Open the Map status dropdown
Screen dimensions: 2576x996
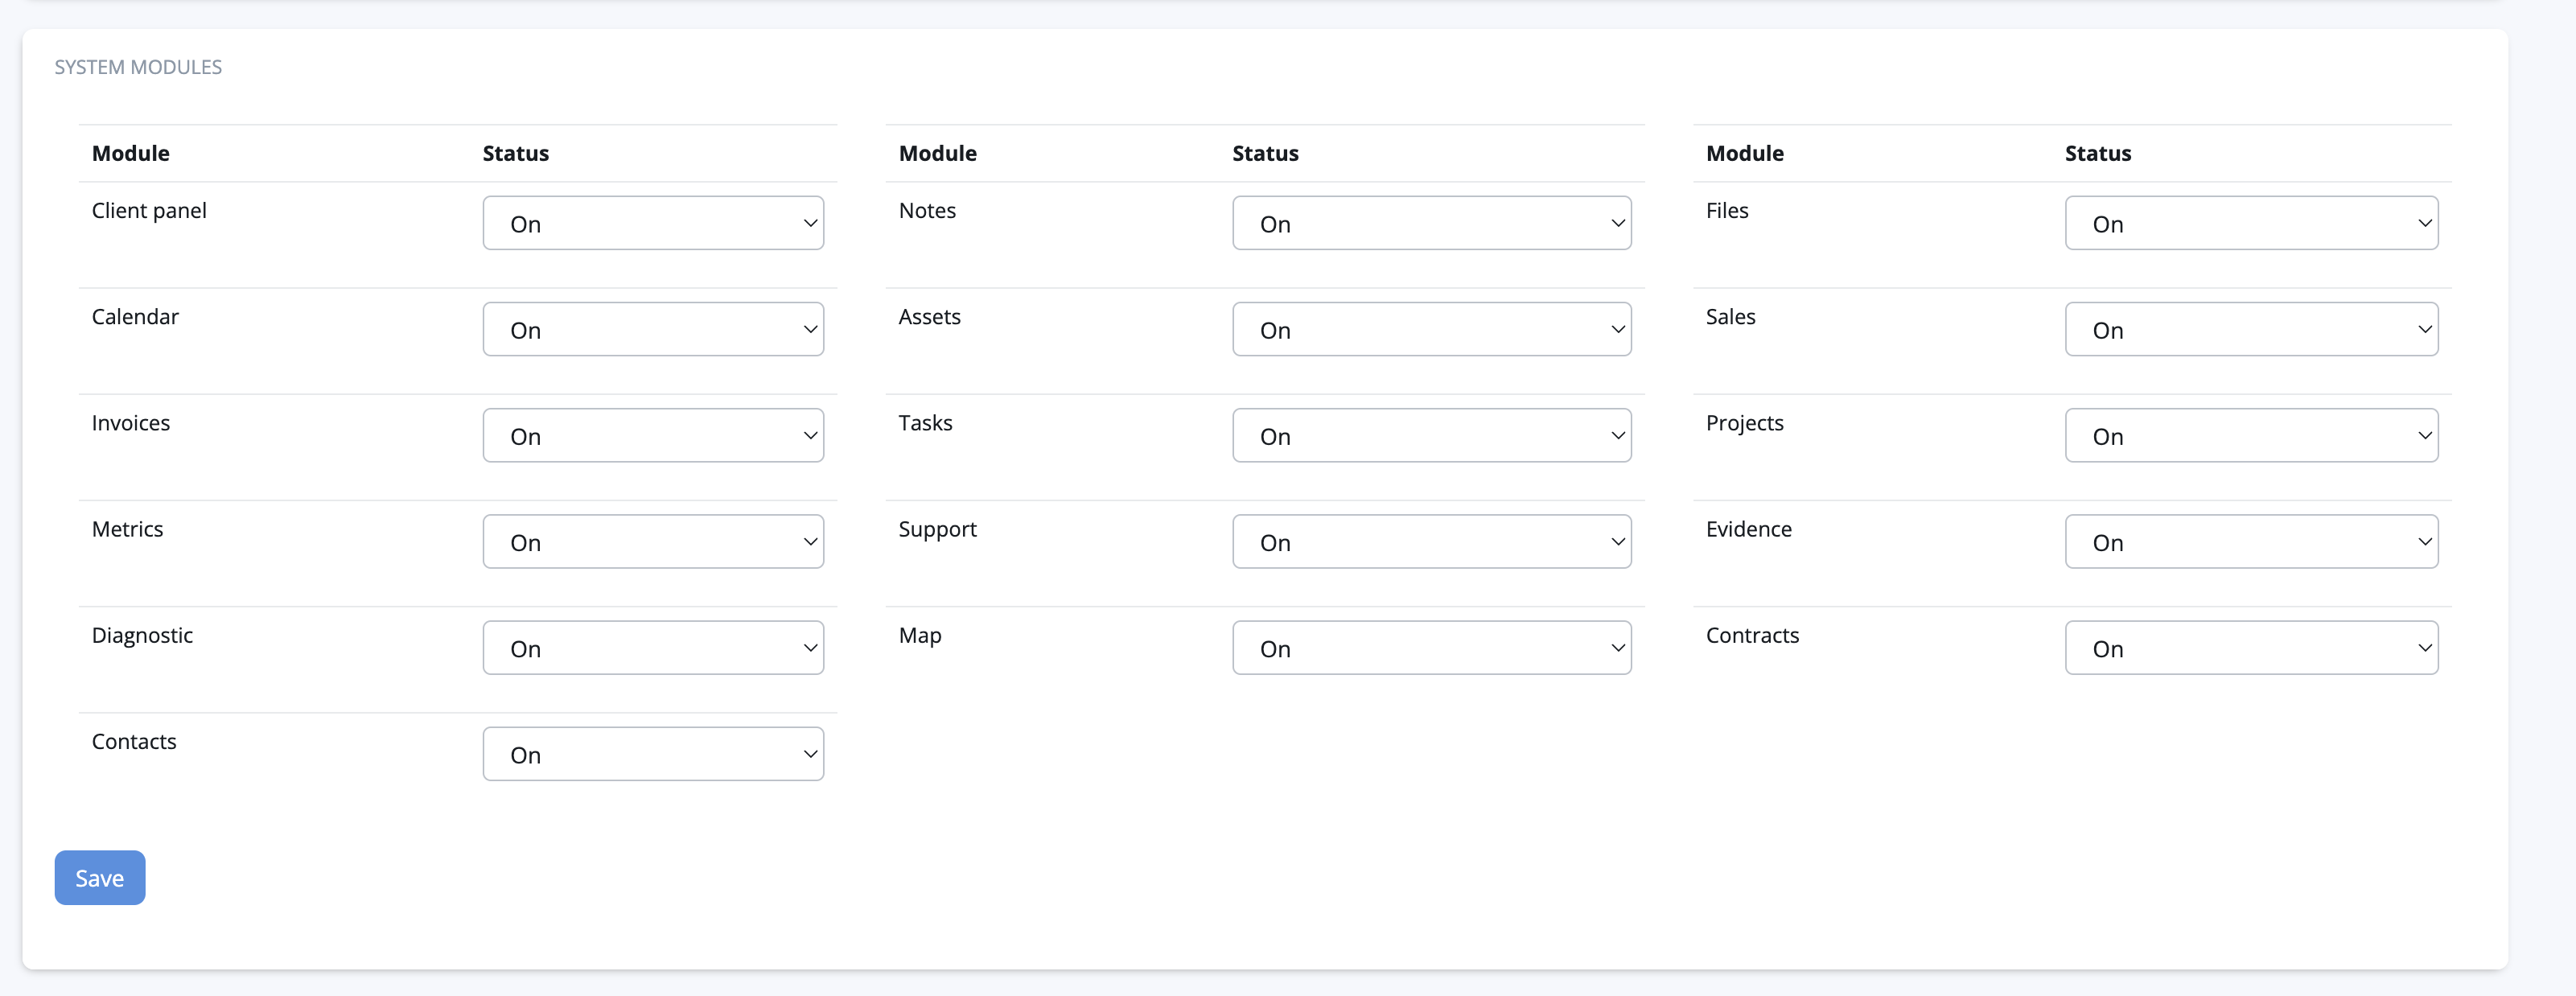tap(1431, 647)
